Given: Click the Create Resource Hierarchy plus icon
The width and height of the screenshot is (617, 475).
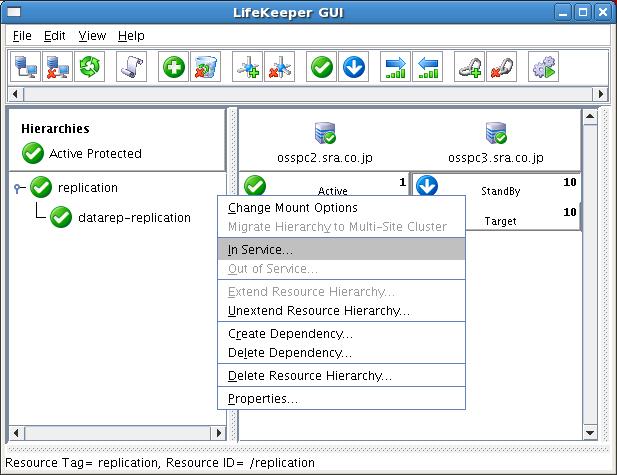Looking at the screenshot, I should (174, 67).
